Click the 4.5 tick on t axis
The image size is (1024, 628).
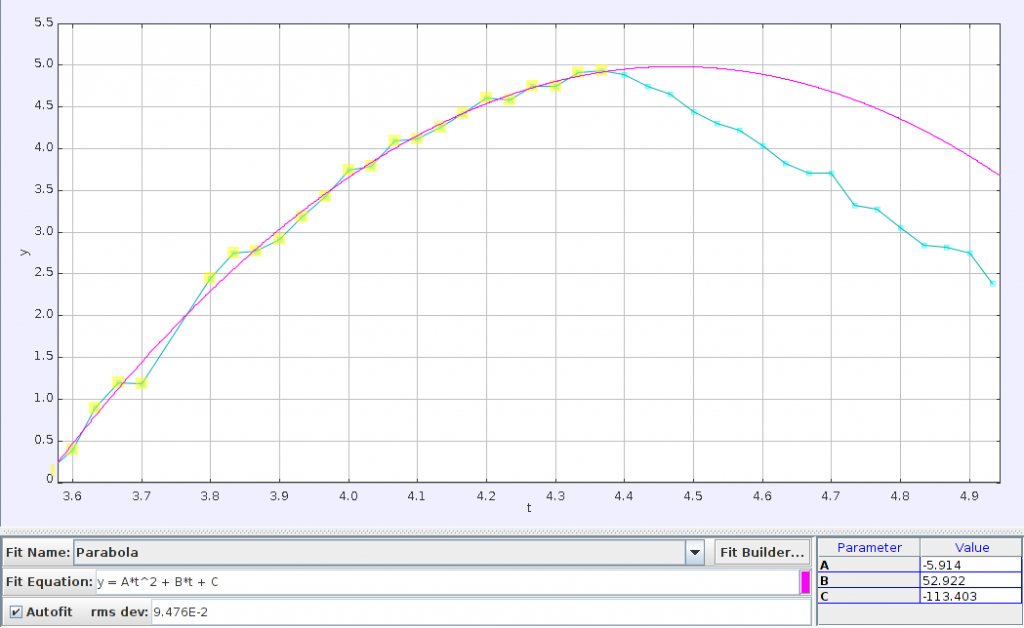coord(693,496)
